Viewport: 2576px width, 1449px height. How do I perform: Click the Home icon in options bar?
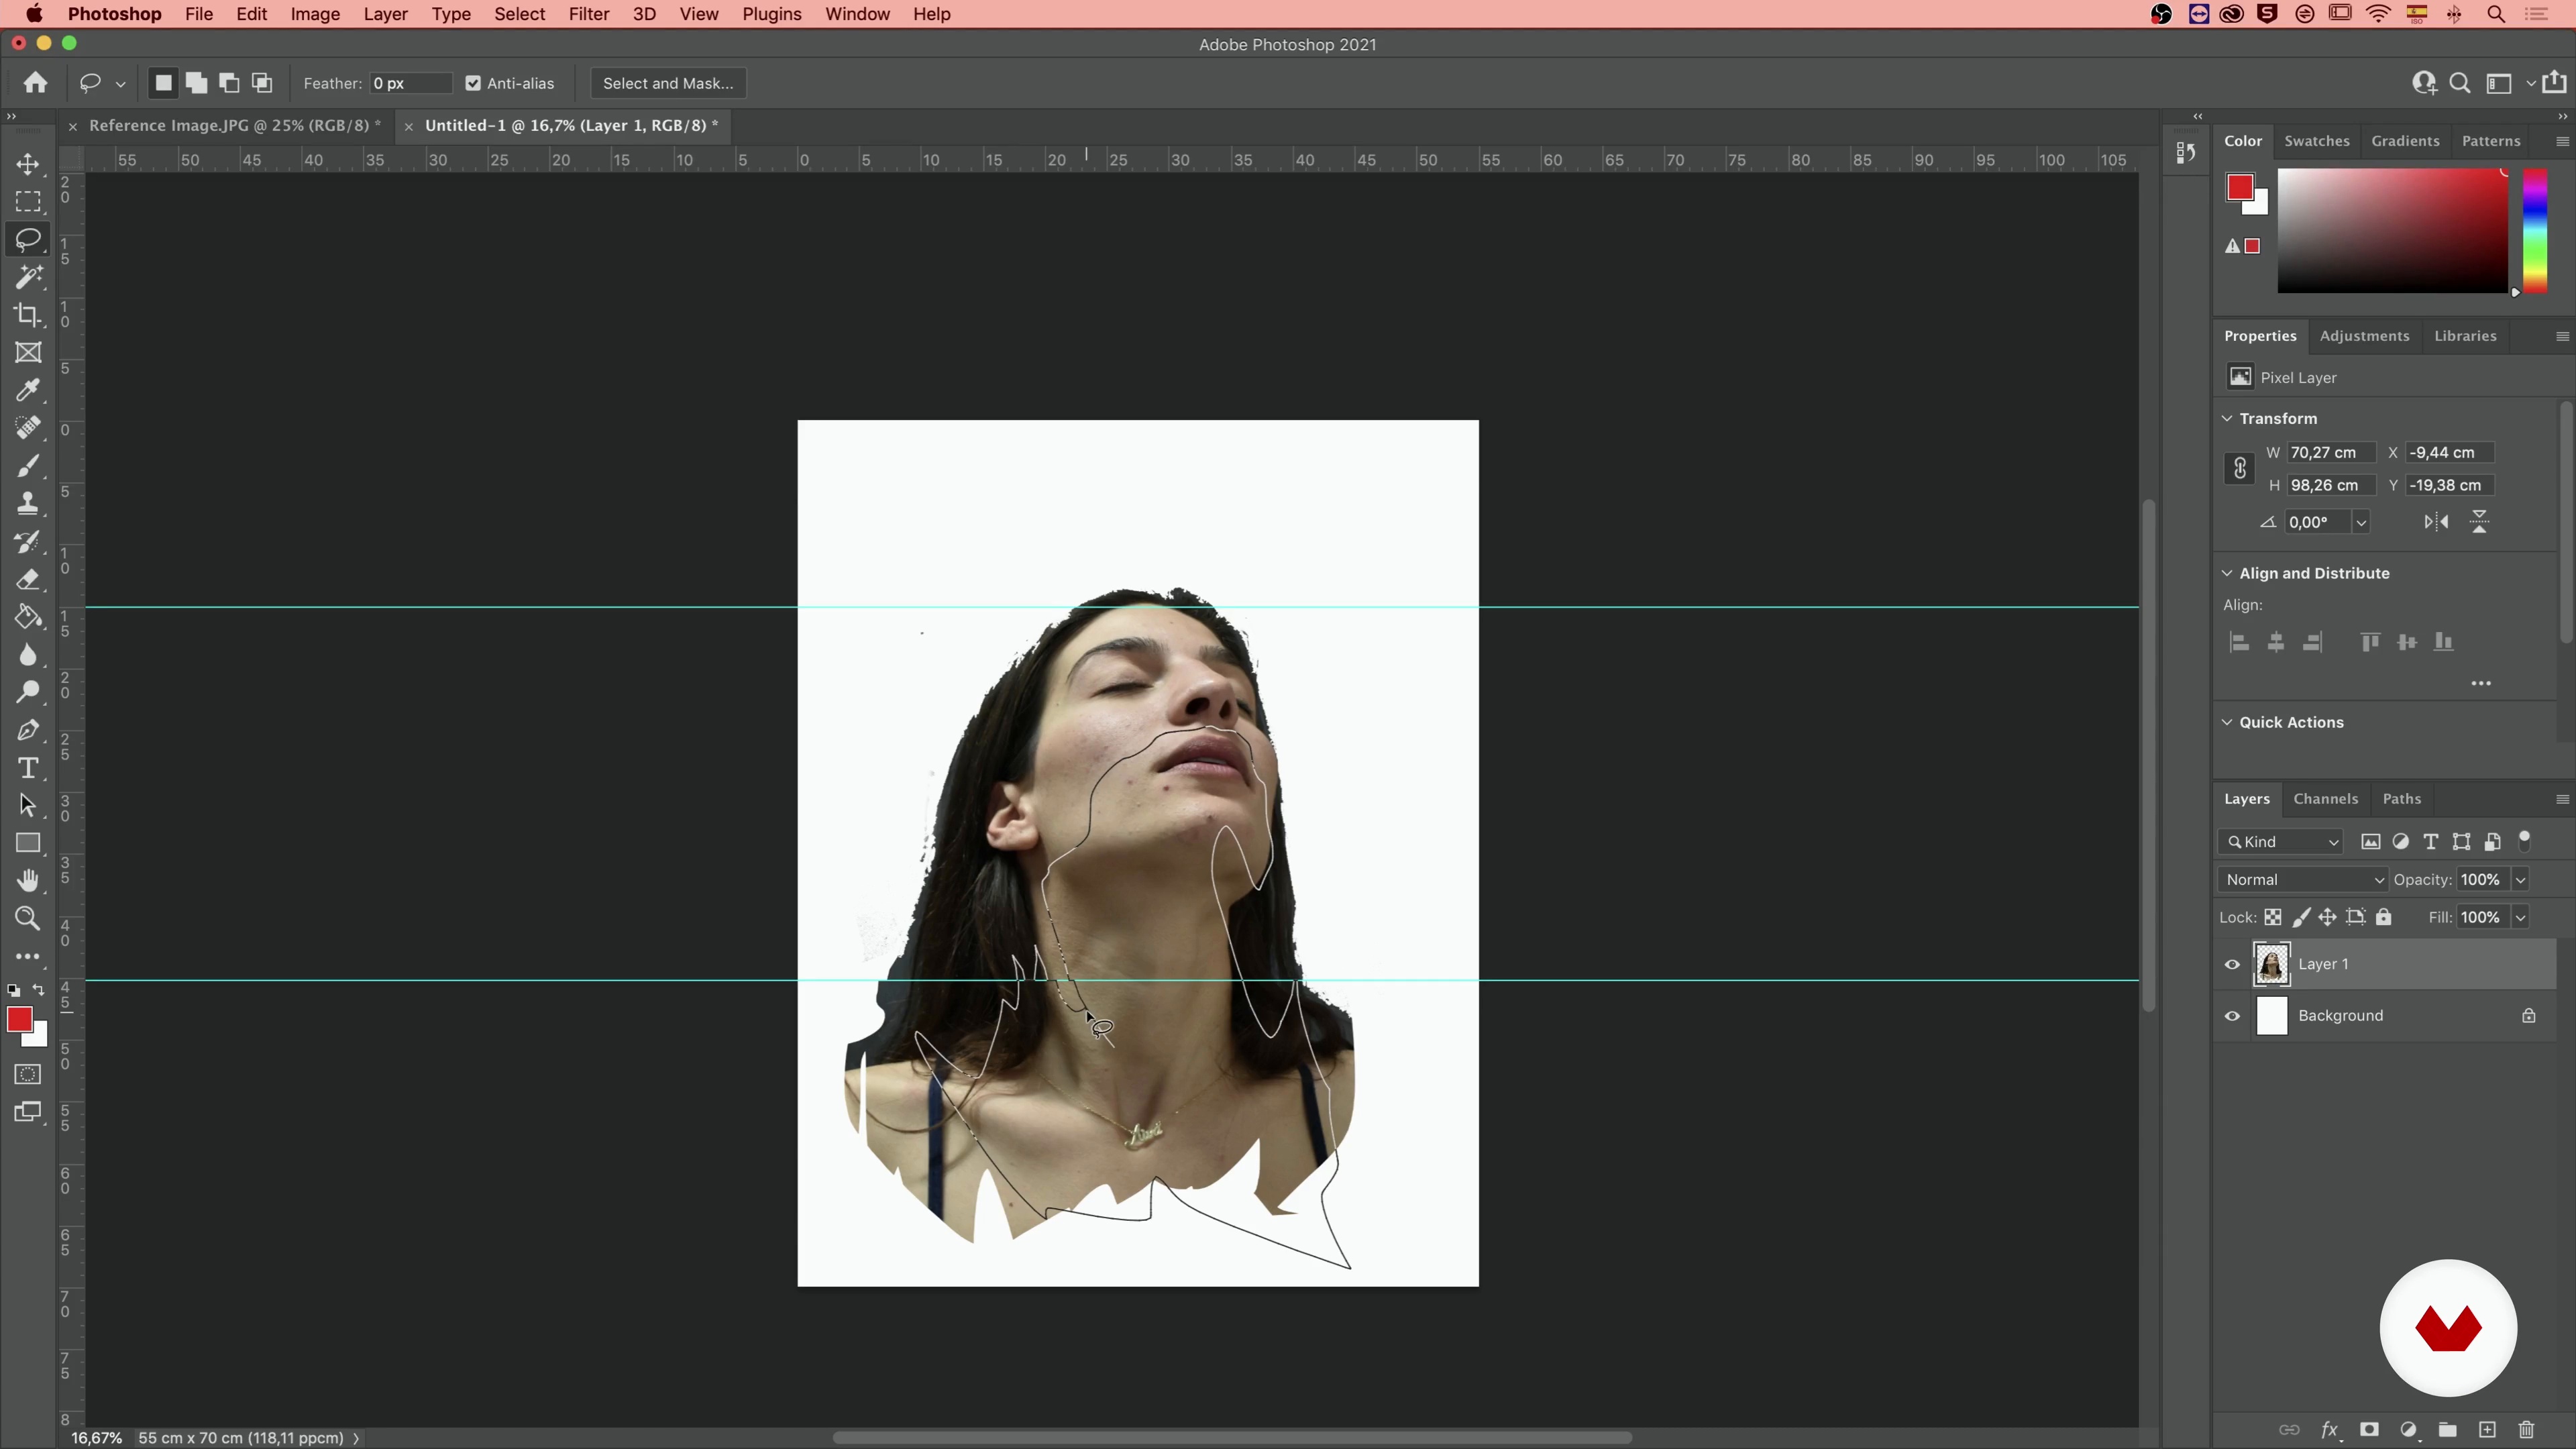click(x=36, y=83)
